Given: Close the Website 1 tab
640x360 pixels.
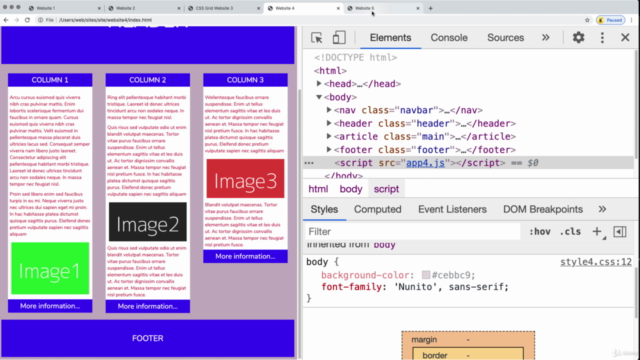Looking at the screenshot, I should pyautogui.click(x=99, y=8).
